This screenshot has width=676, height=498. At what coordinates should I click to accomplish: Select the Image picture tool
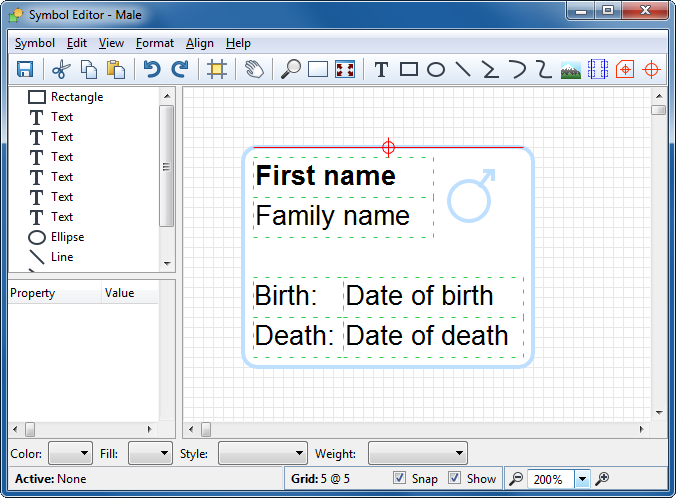point(571,69)
